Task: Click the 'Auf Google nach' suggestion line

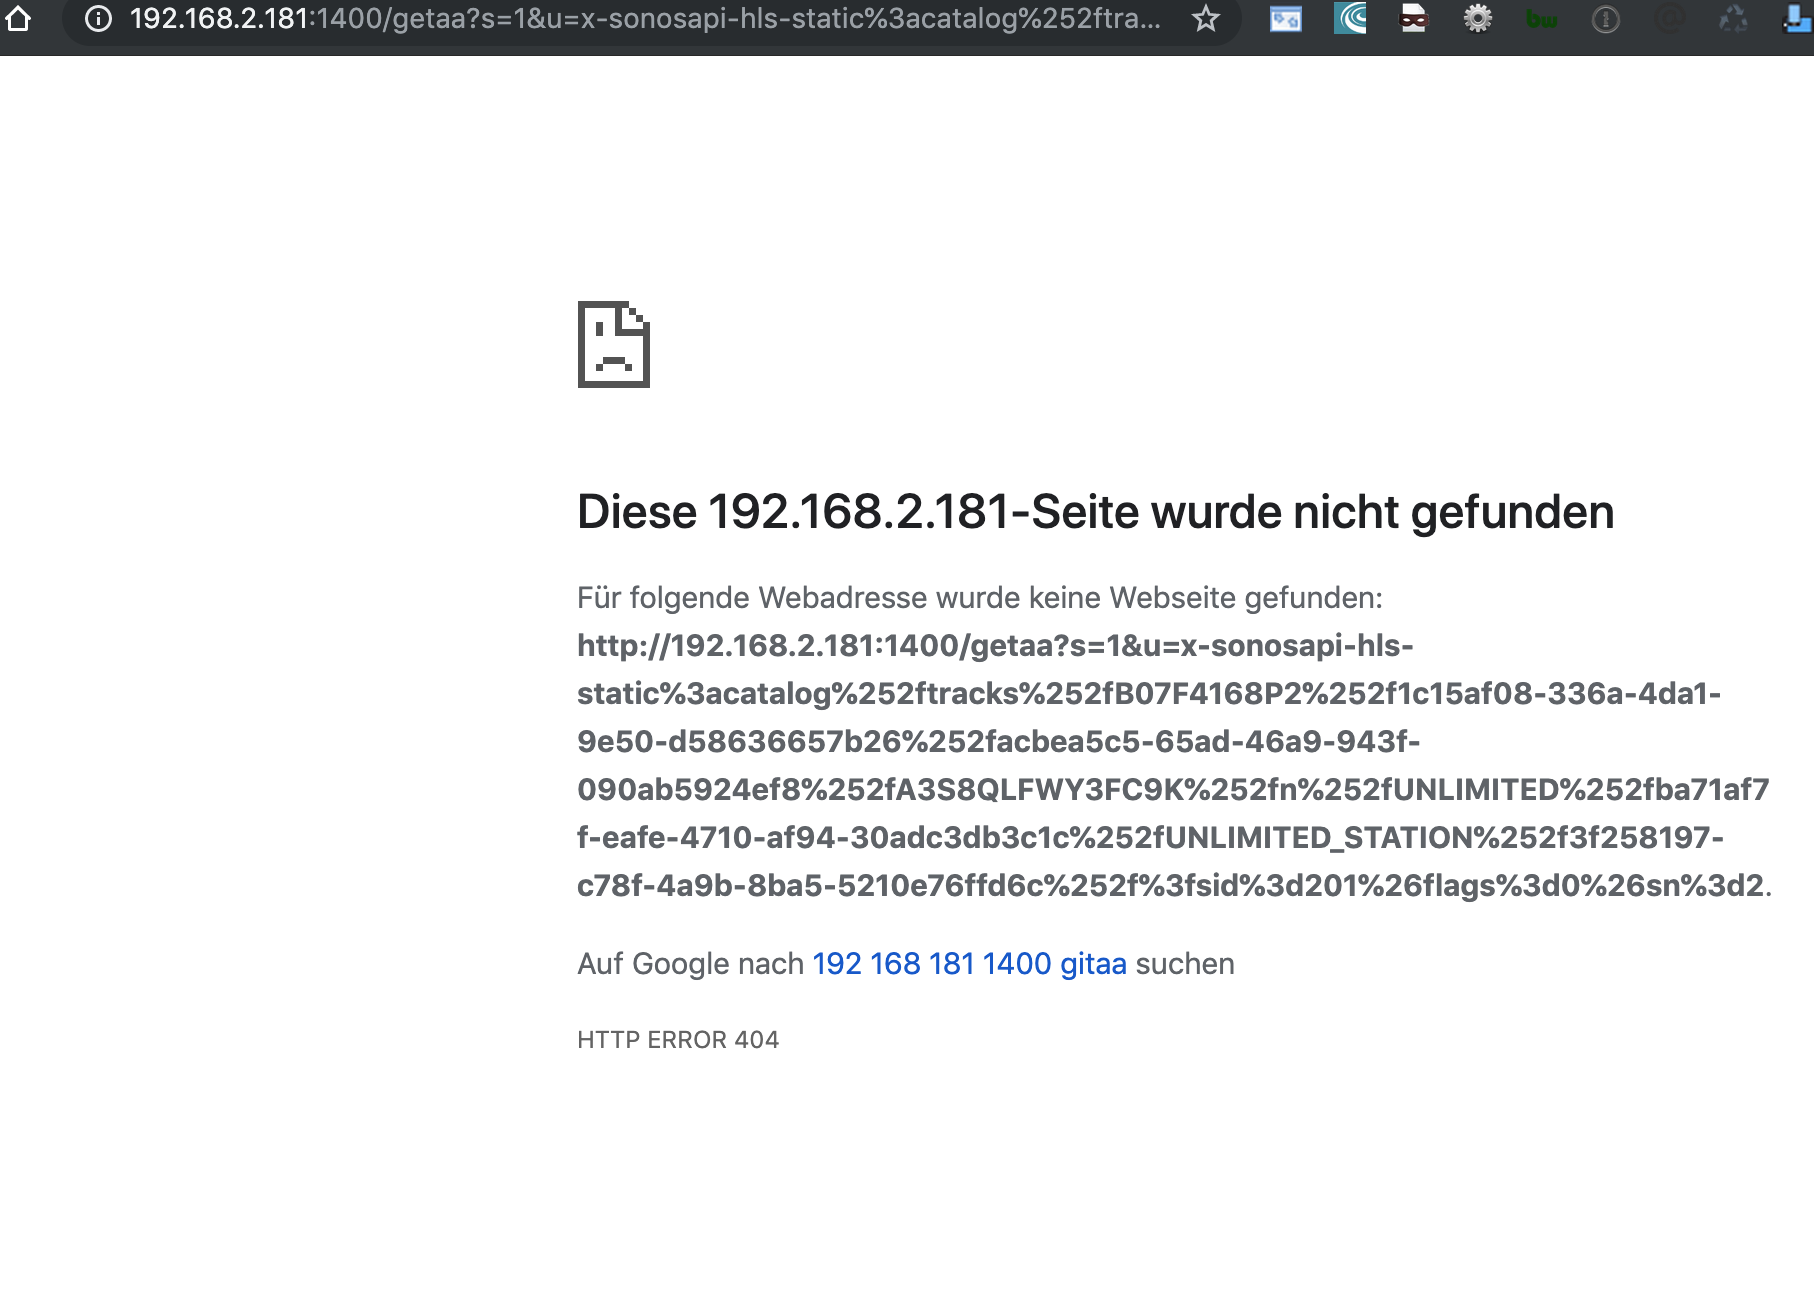Action: (690, 964)
